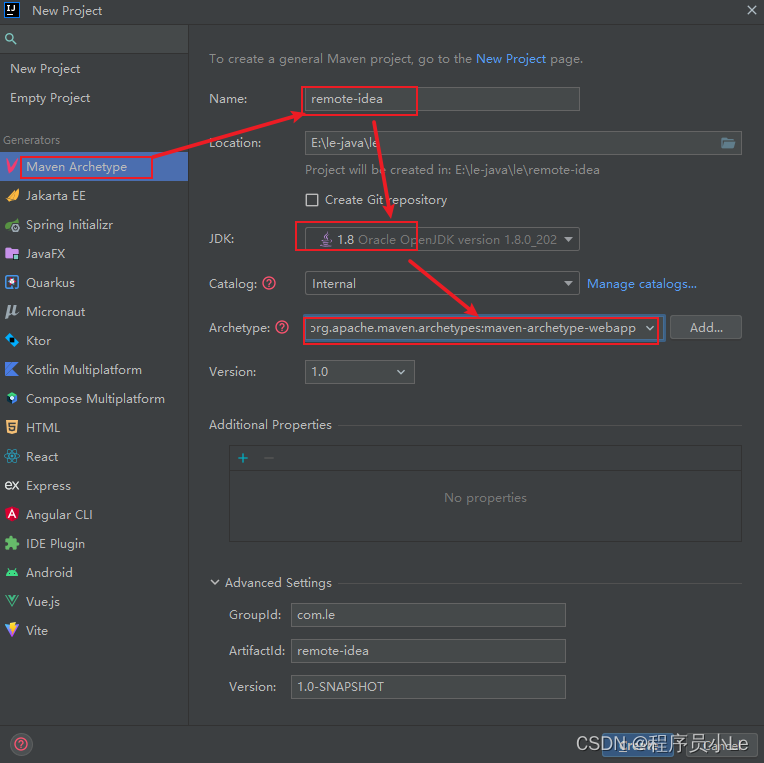Click the JavaFX folder icon
The height and width of the screenshot is (763, 764).
(12, 254)
